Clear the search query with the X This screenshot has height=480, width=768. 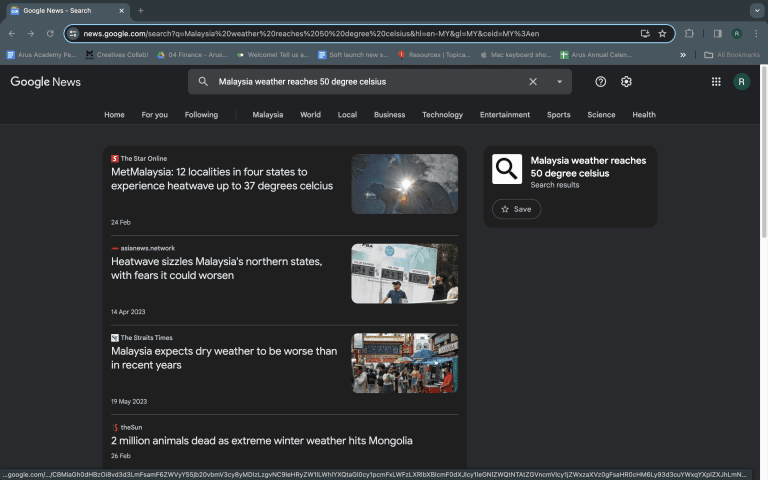point(533,82)
